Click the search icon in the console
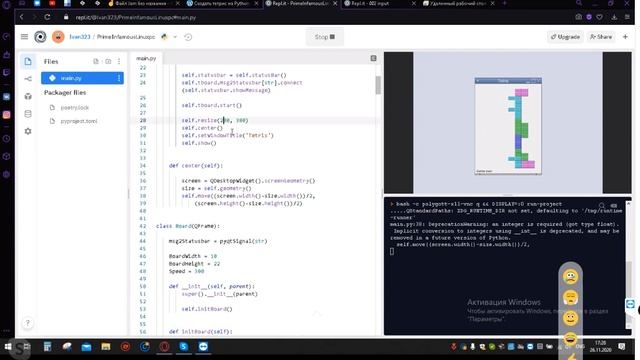640x360 pixels. pyautogui.click(x=602, y=205)
